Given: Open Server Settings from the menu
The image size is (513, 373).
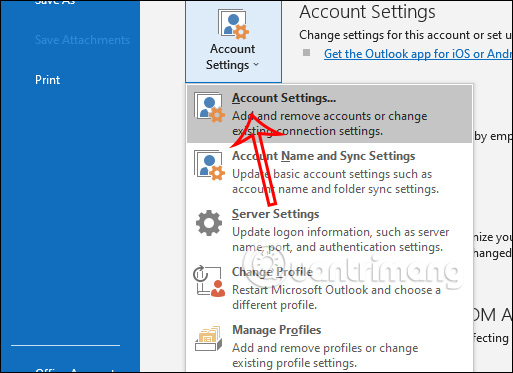Looking at the screenshot, I should coord(329,230).
